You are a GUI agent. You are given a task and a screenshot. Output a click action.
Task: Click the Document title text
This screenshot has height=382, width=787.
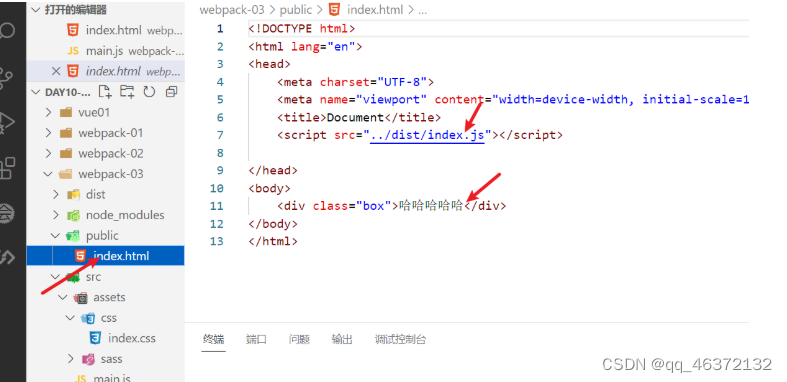coord(355,117)
